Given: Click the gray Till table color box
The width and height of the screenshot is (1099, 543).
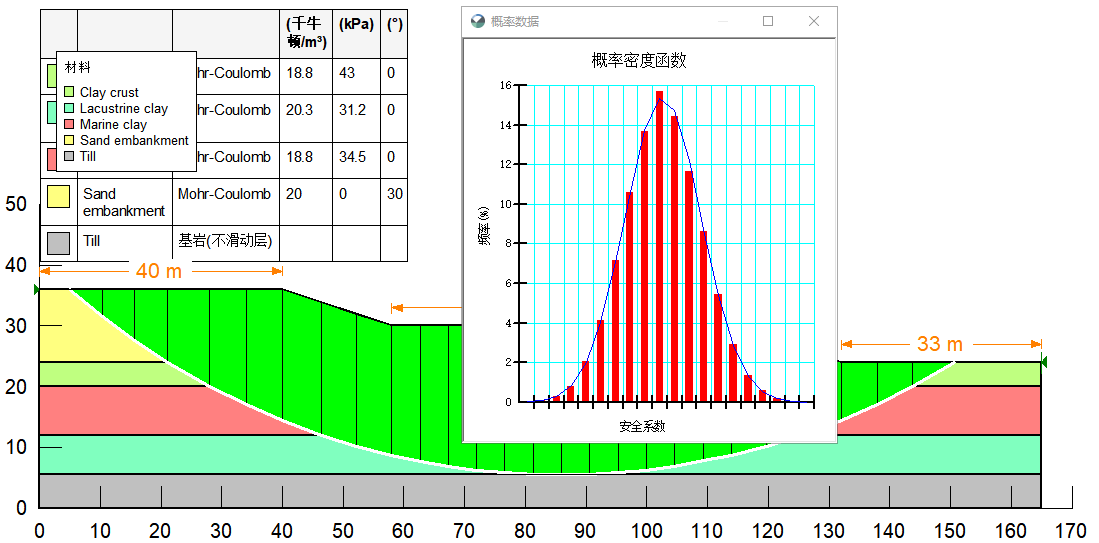Looking at the screenshot, I should [58, 242].
